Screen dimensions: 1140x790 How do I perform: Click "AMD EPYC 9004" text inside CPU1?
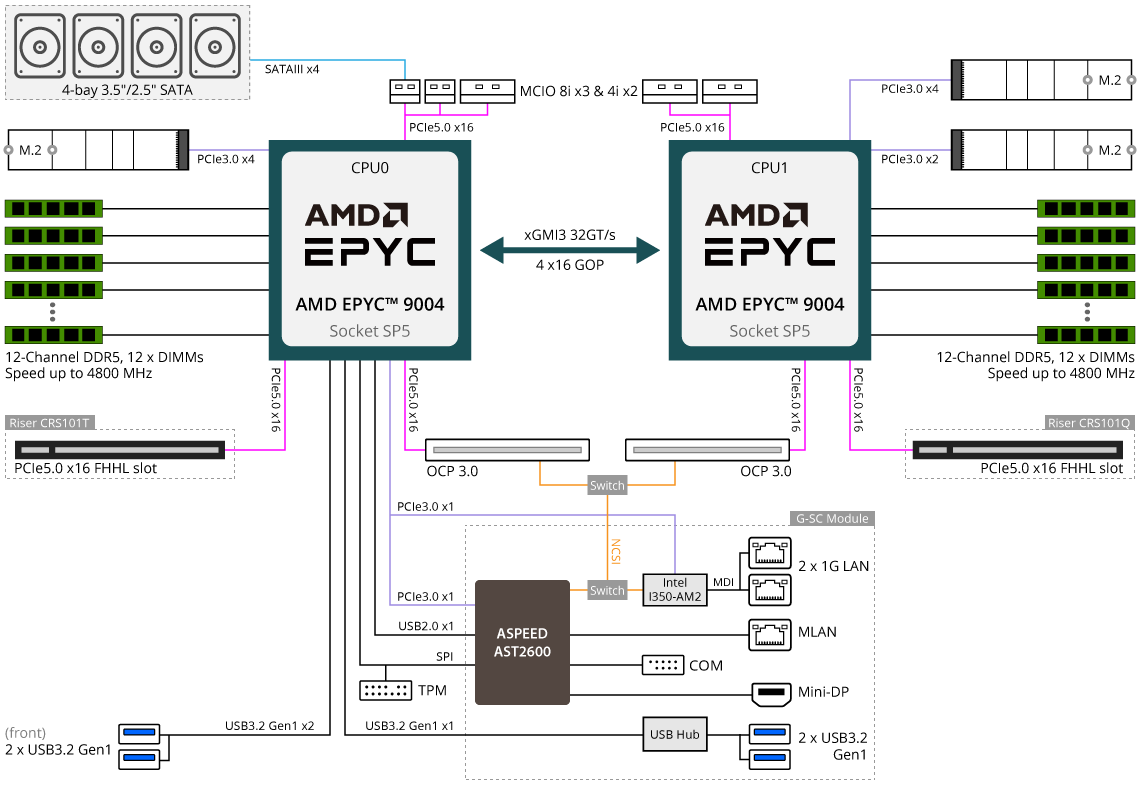click(x=770, y=304)
